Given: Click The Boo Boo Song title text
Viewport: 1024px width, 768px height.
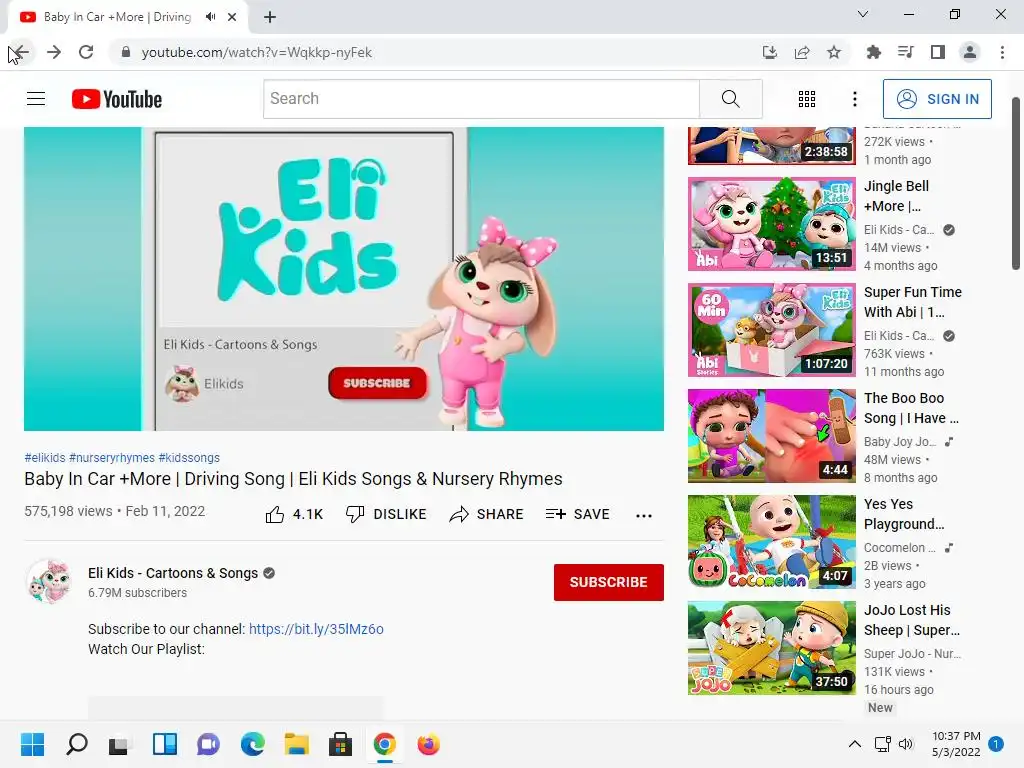Looking at the screenshot, I should 911,408.
